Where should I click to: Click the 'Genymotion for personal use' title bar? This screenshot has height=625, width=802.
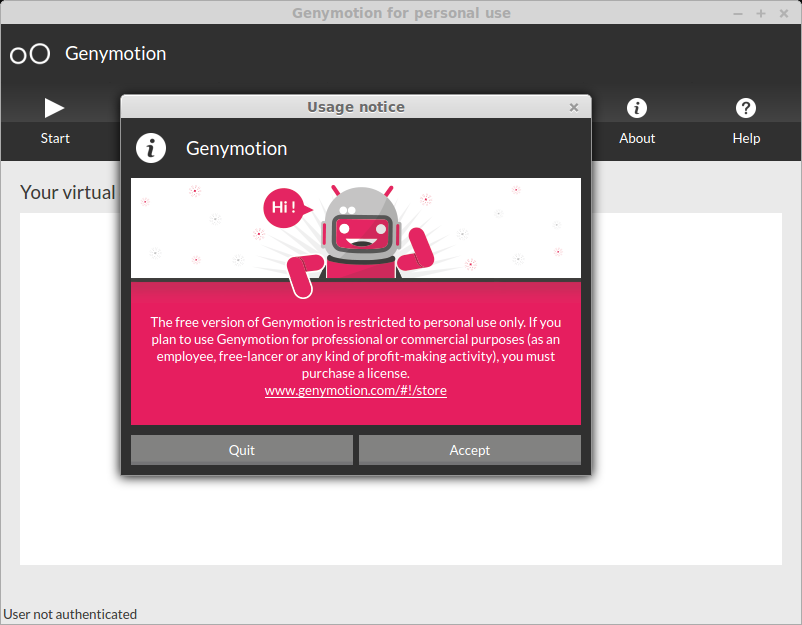tap(401, 13)
